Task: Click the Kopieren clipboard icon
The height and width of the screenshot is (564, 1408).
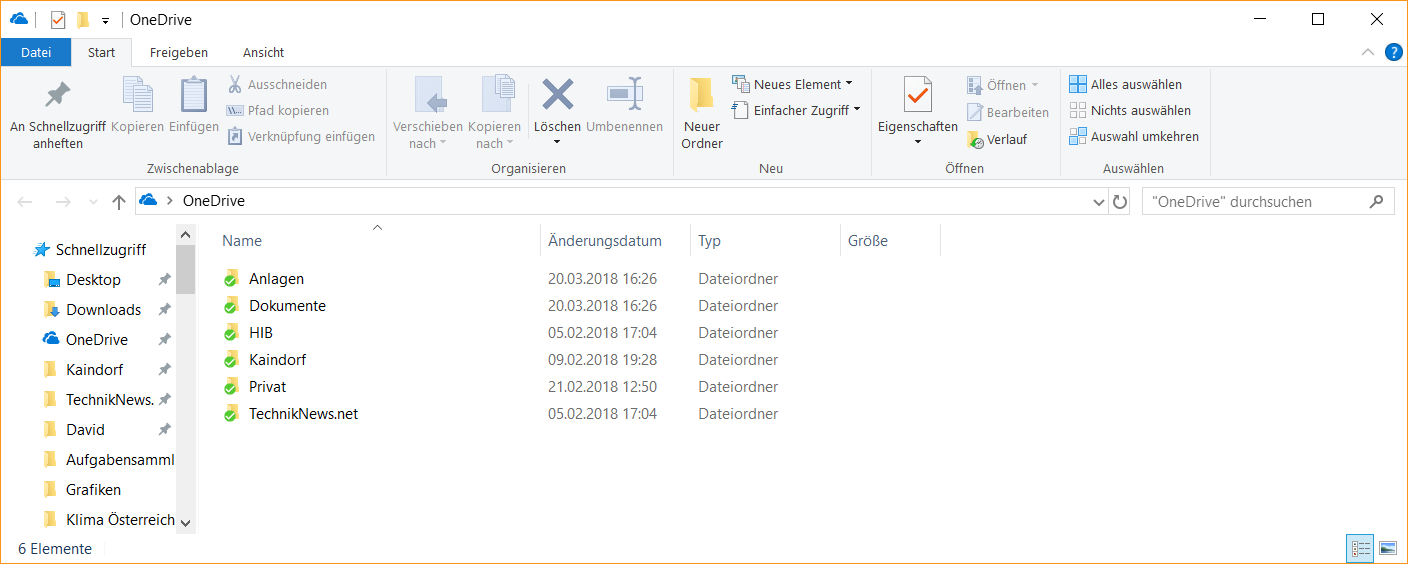Action: tap(138, 95)
